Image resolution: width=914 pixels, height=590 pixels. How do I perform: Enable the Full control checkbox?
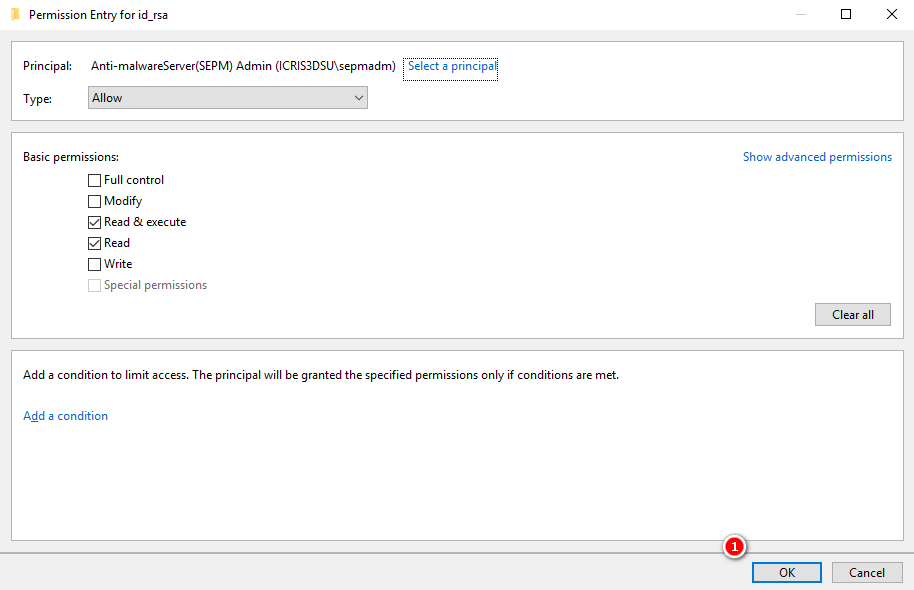click(x=95, y=181)
